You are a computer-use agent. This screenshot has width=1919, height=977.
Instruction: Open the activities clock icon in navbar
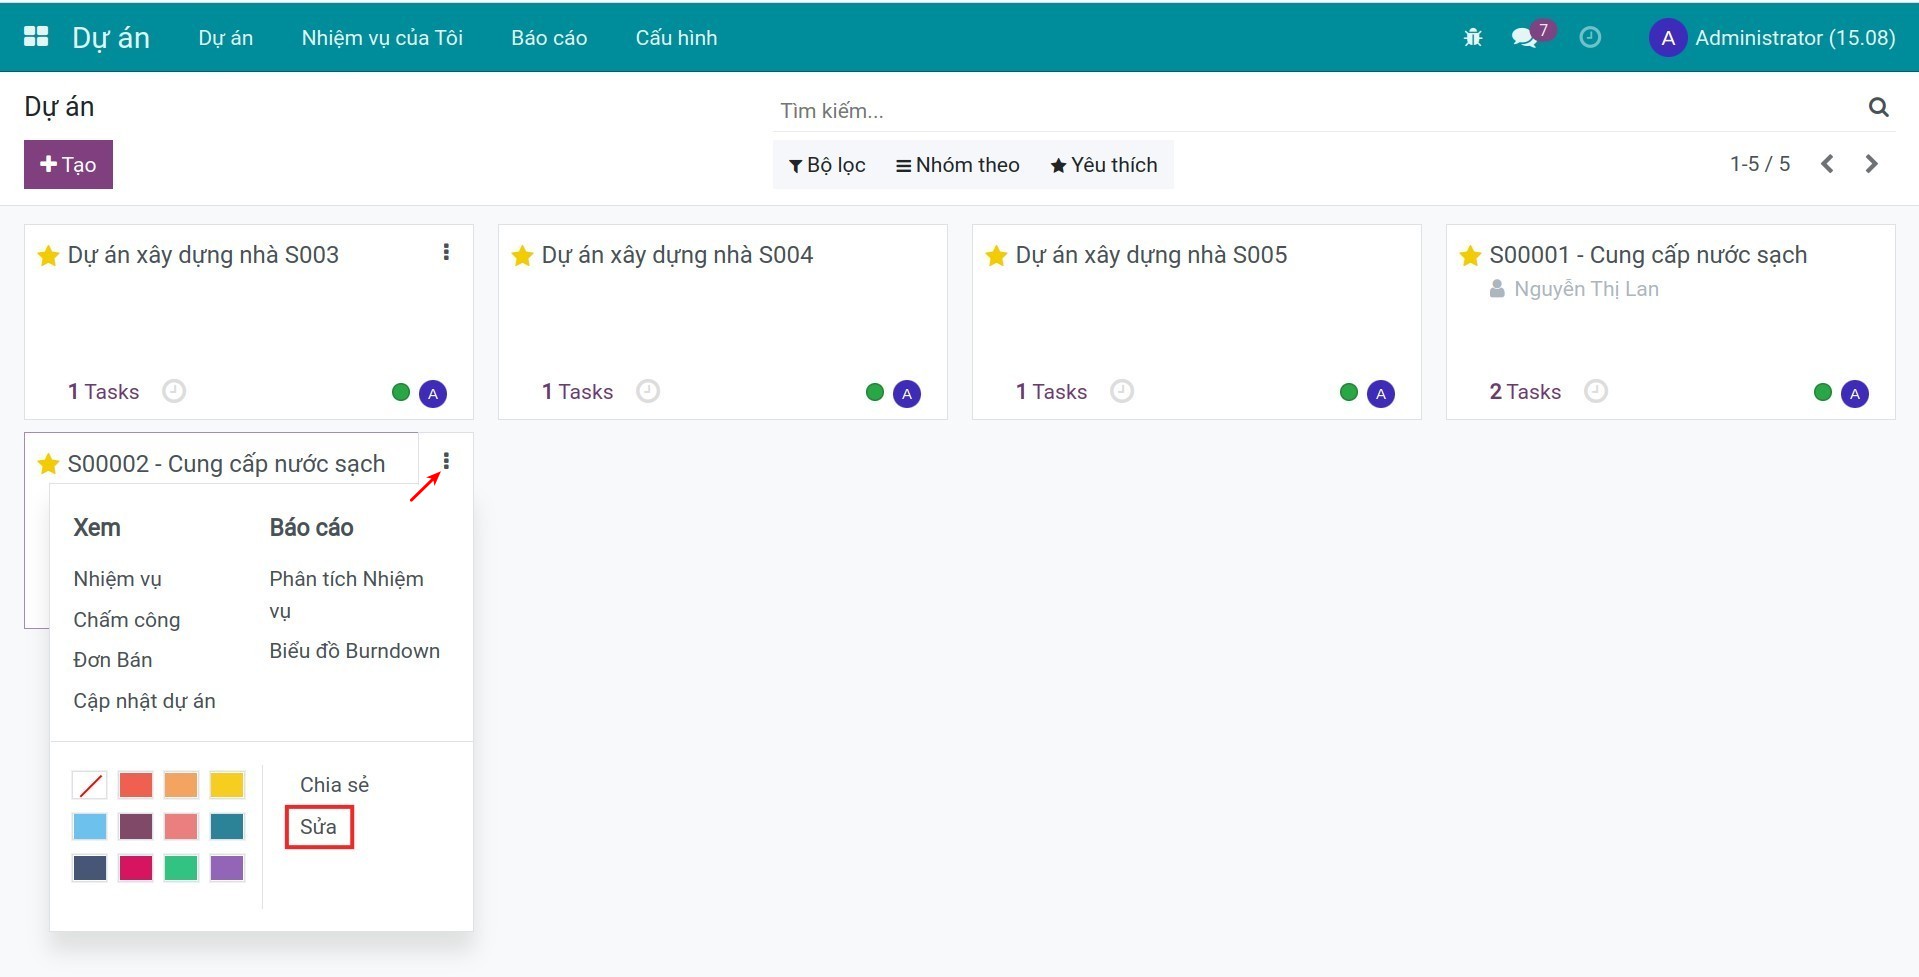coord(1589,38)
